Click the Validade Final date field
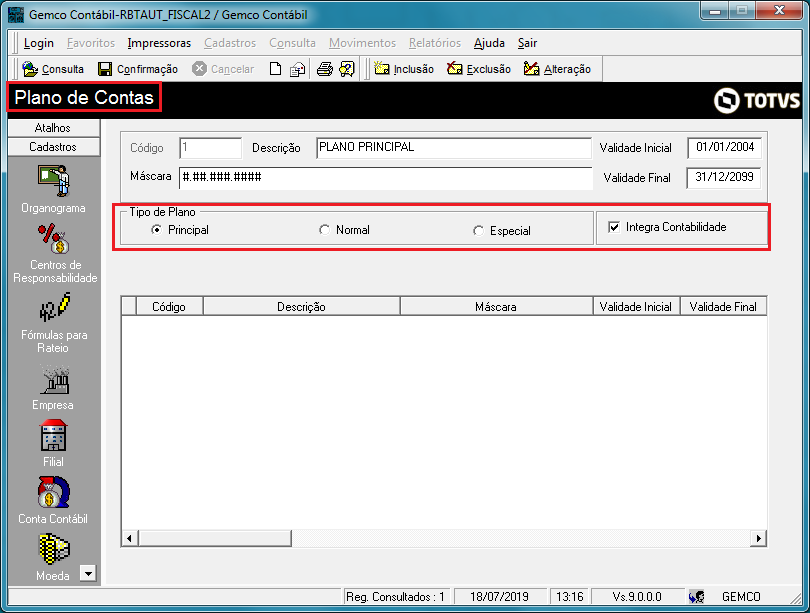 click(724, 178)
